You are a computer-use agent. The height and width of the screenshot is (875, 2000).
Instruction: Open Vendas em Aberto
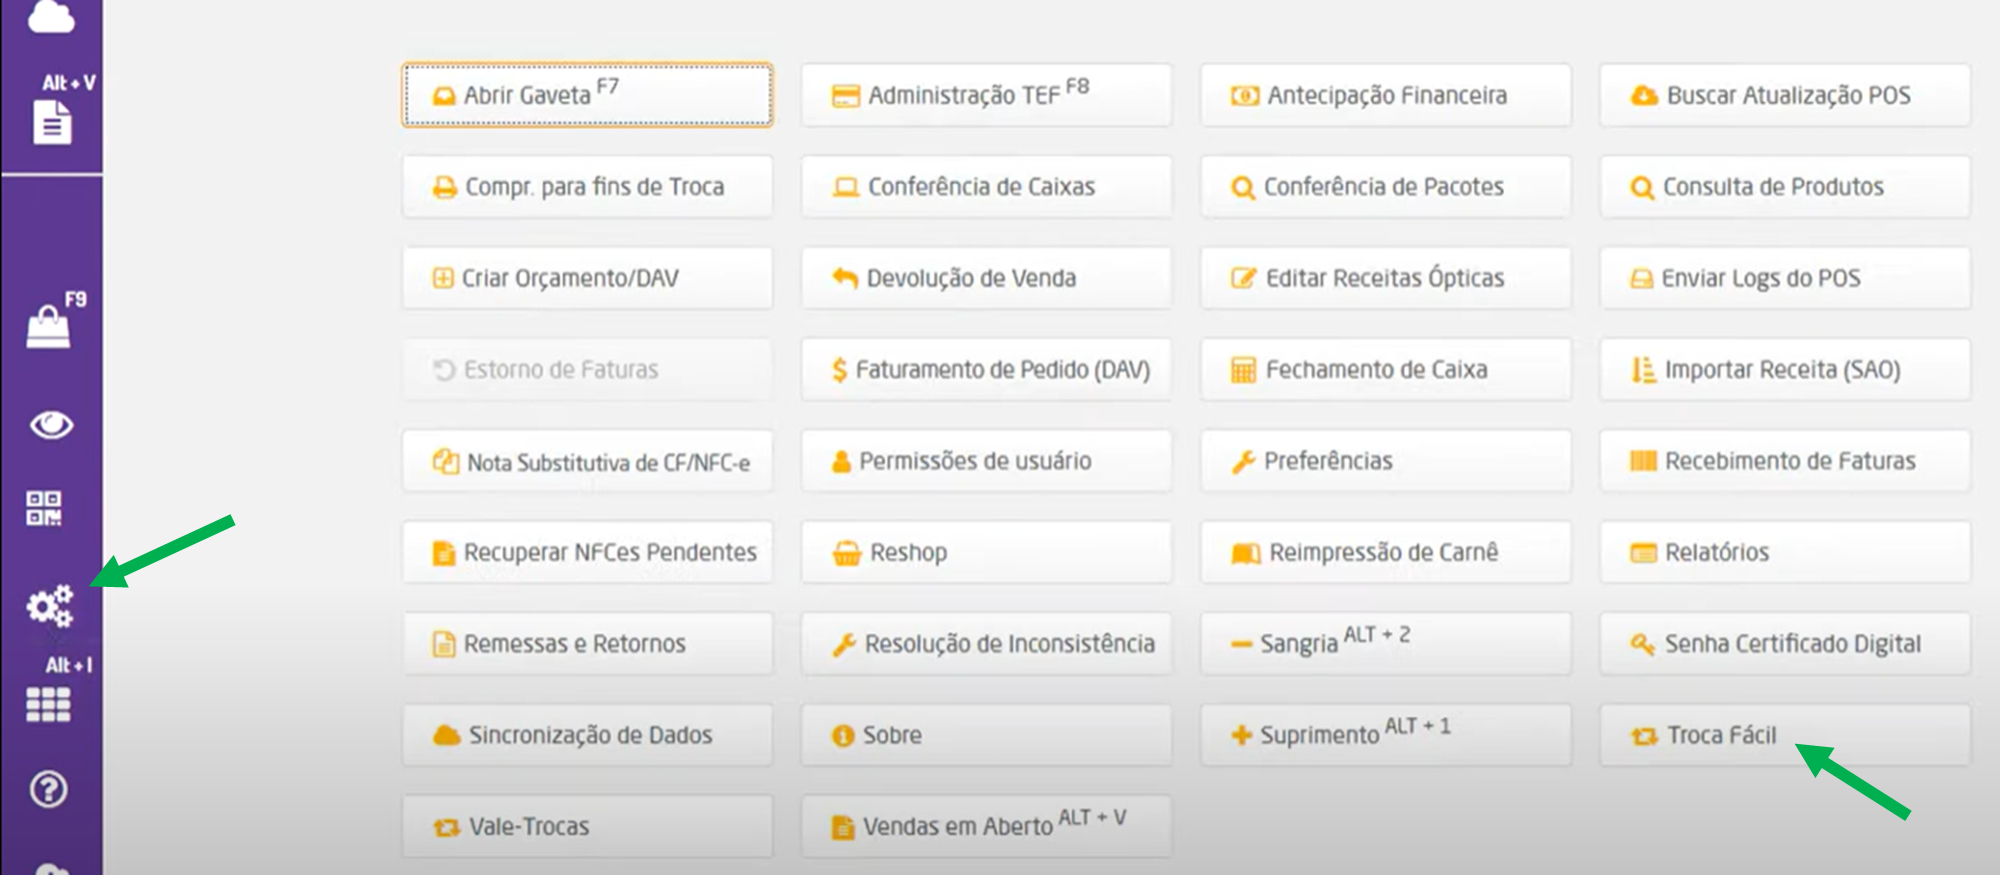click(986, 826)
